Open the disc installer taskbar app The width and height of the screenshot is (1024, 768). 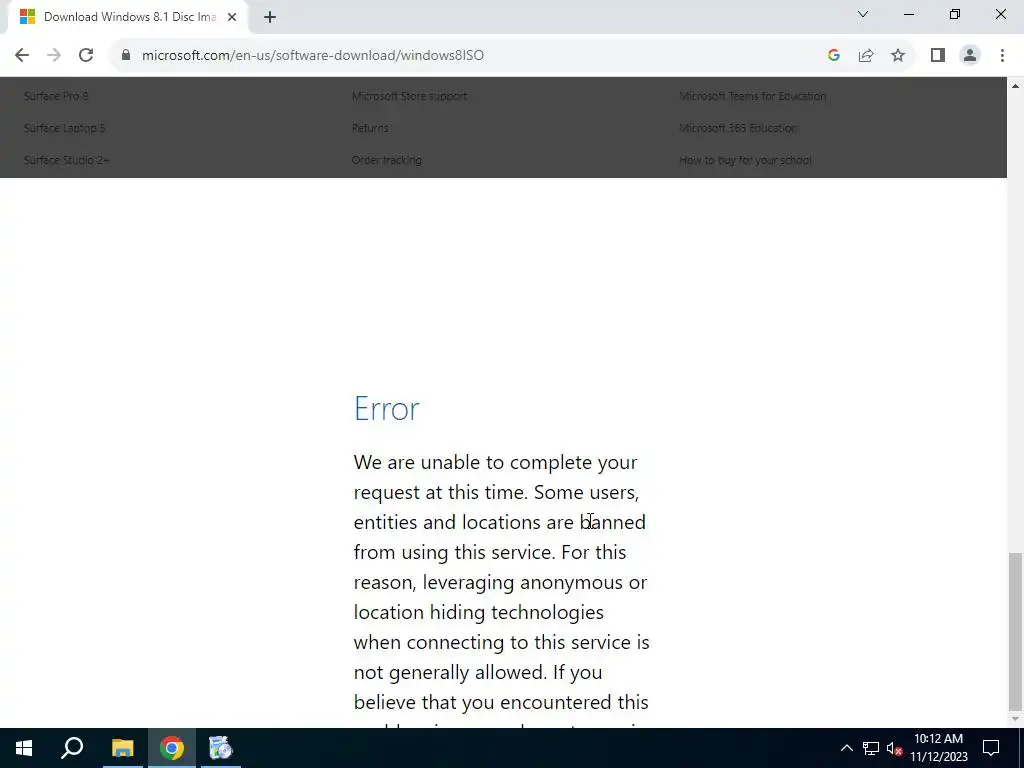221,748
